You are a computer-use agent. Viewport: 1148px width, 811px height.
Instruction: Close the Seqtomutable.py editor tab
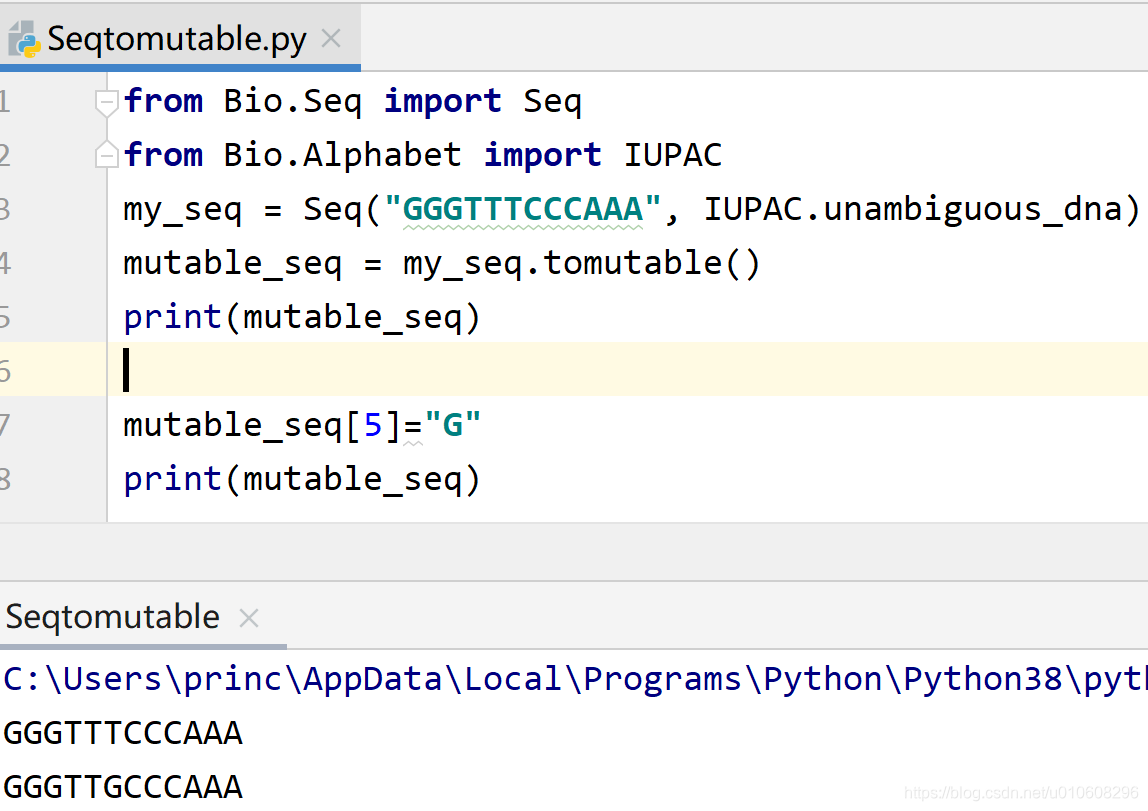click(x=331, y=39)
